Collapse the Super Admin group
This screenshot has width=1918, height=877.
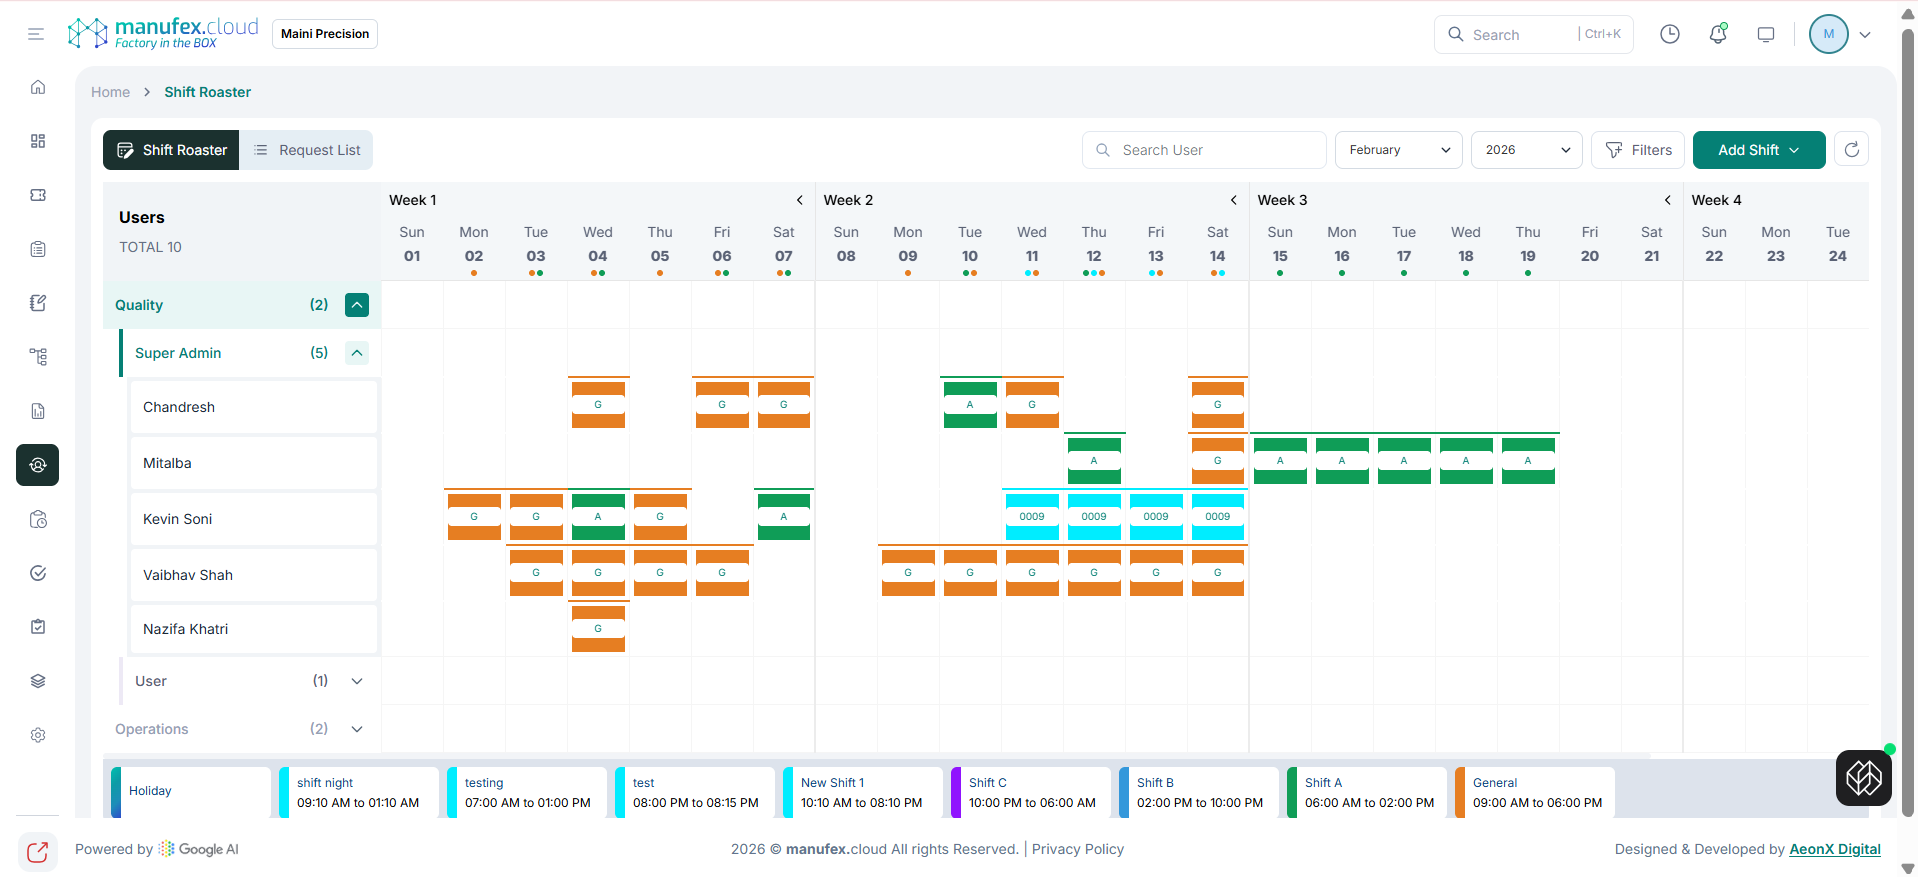357,353
